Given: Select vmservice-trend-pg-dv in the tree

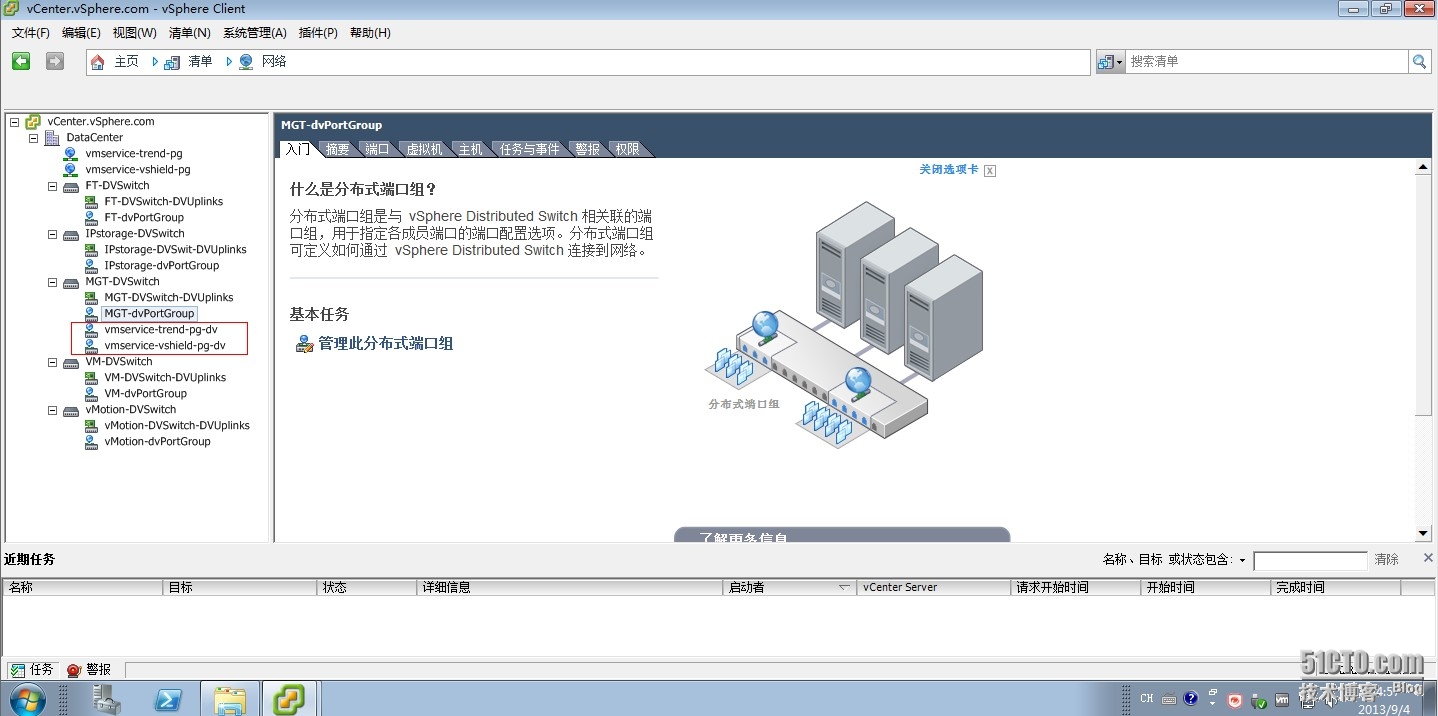Looking at the screenshot, I should (x=161, y=330).
